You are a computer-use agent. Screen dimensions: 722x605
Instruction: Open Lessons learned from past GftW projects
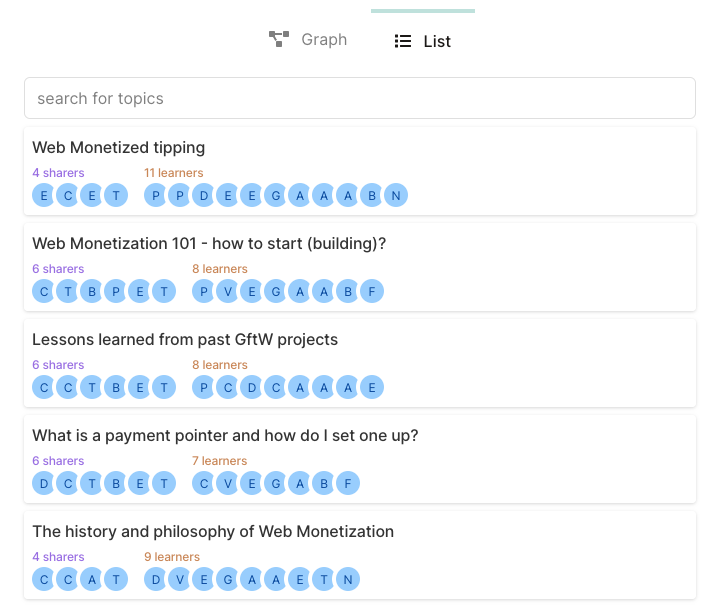(185, 340)
